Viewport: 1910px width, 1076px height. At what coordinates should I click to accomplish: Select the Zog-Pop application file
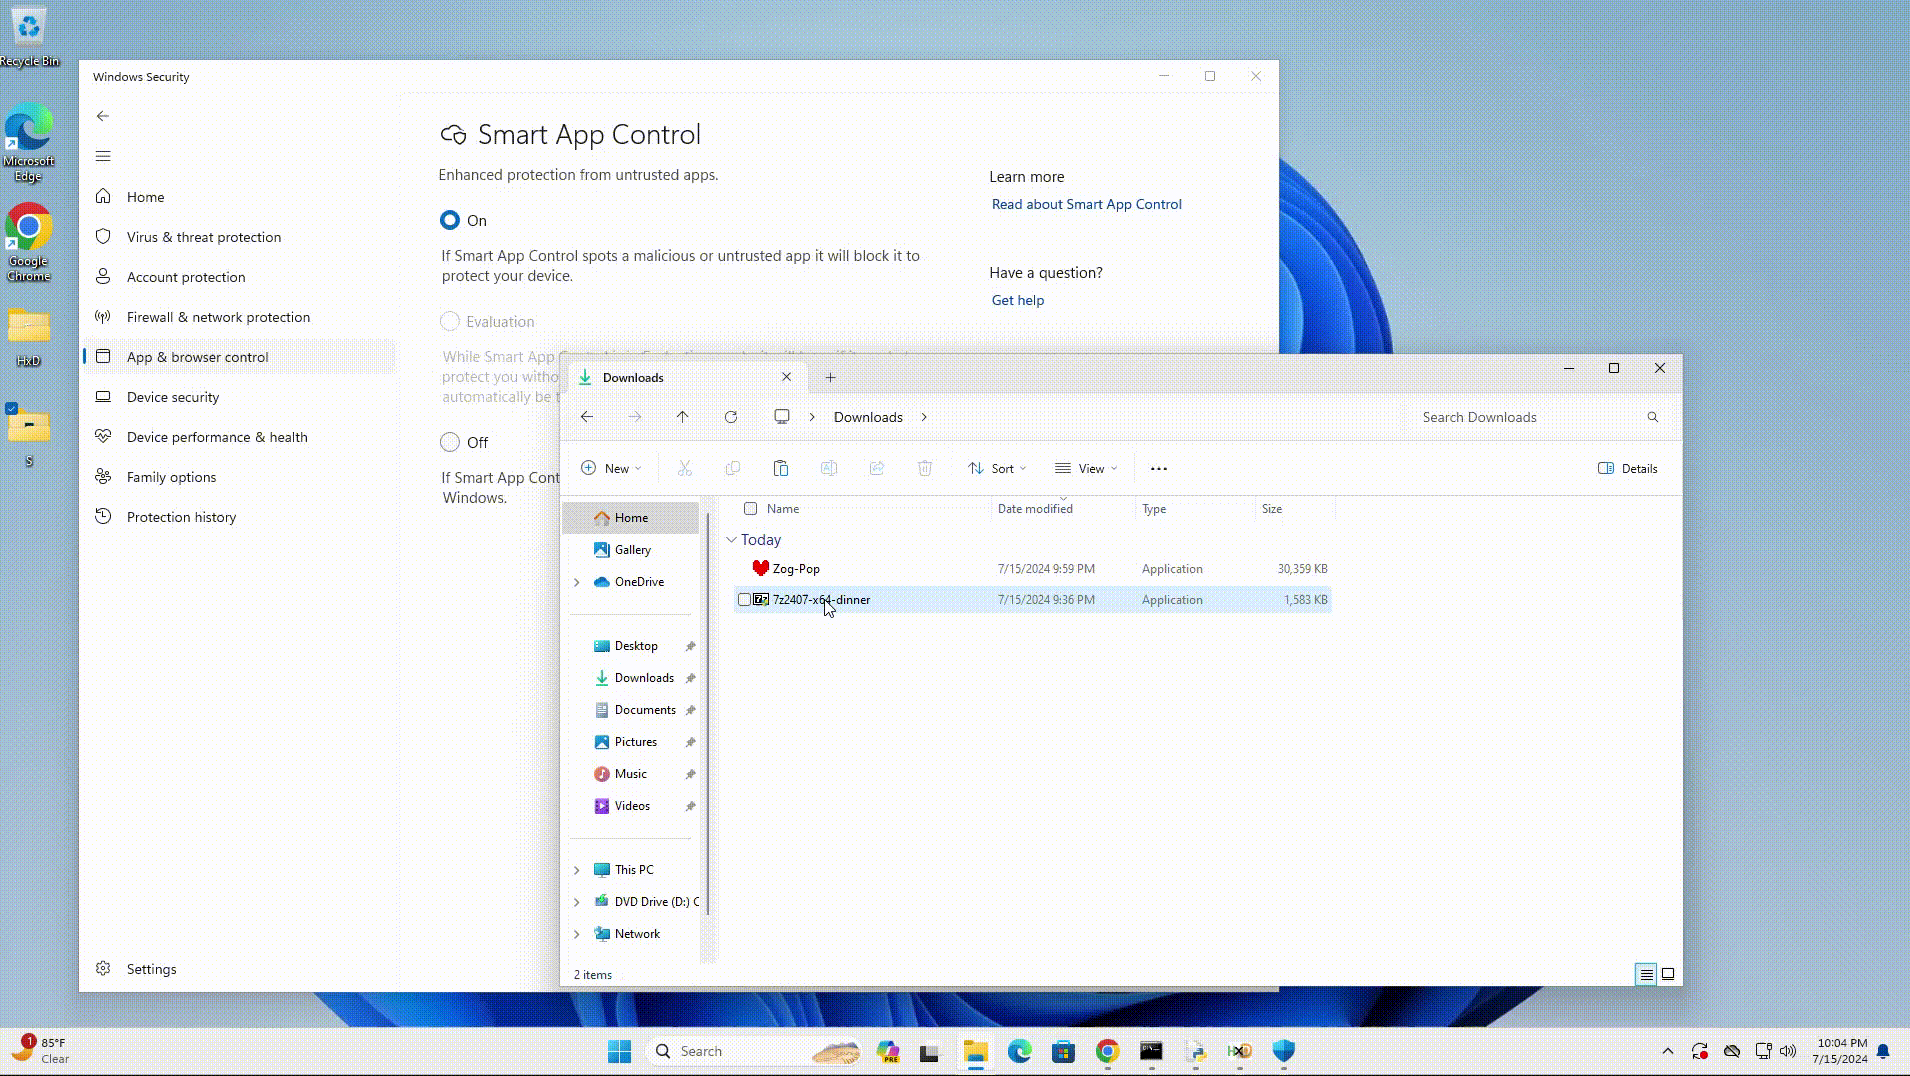point(796,569)
